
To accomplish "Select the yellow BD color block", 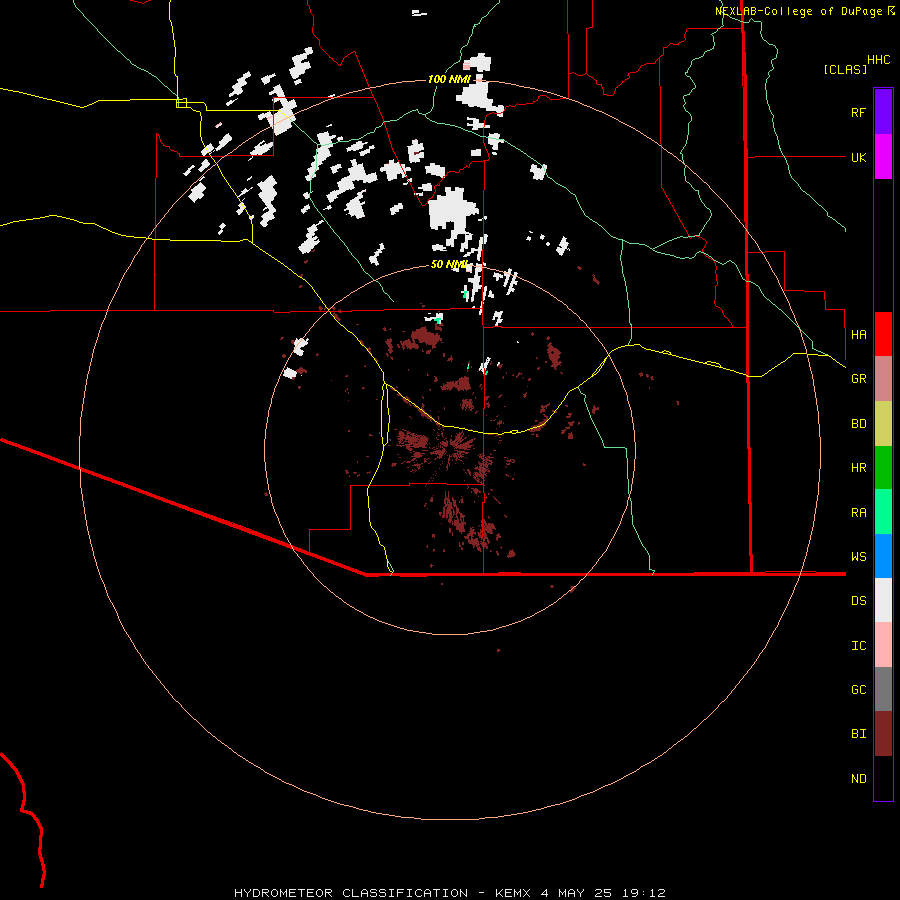I will click(883, 423).
